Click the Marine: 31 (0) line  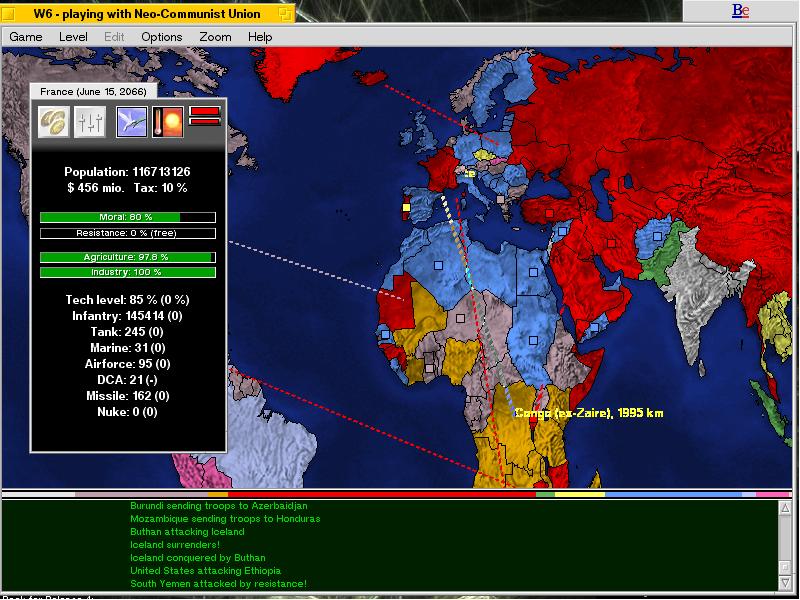click(128, 348)
